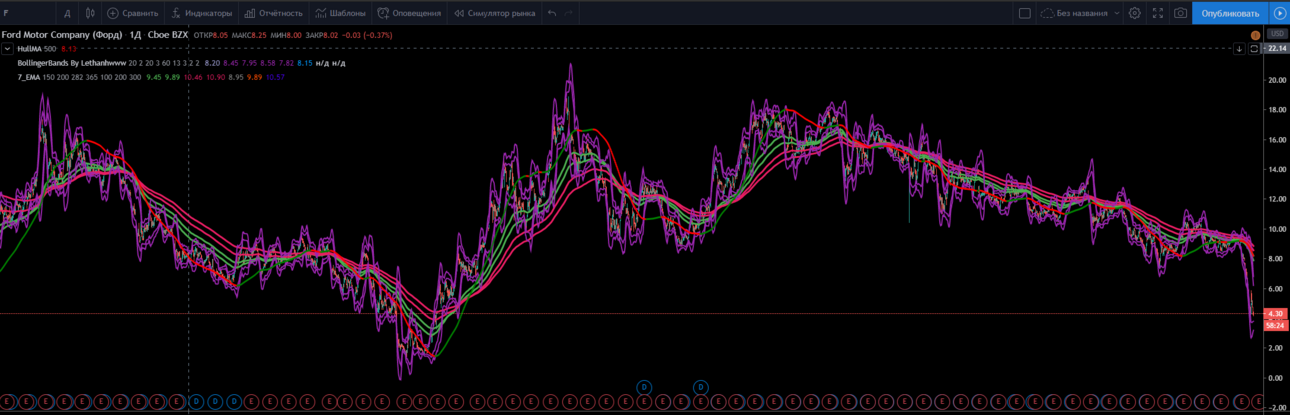
Task: Toggle auto-scale button near price axis
Action: pos(1254,48)
